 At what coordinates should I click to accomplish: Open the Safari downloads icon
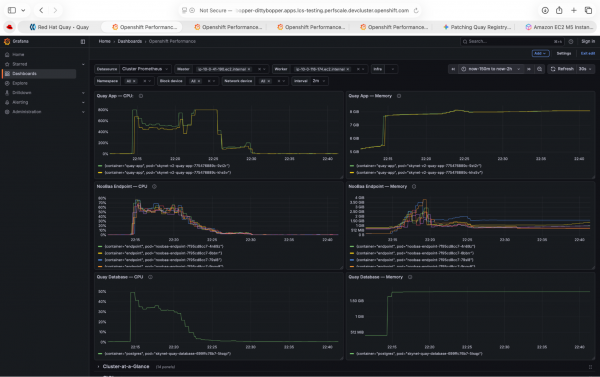(x=545, y=10)
